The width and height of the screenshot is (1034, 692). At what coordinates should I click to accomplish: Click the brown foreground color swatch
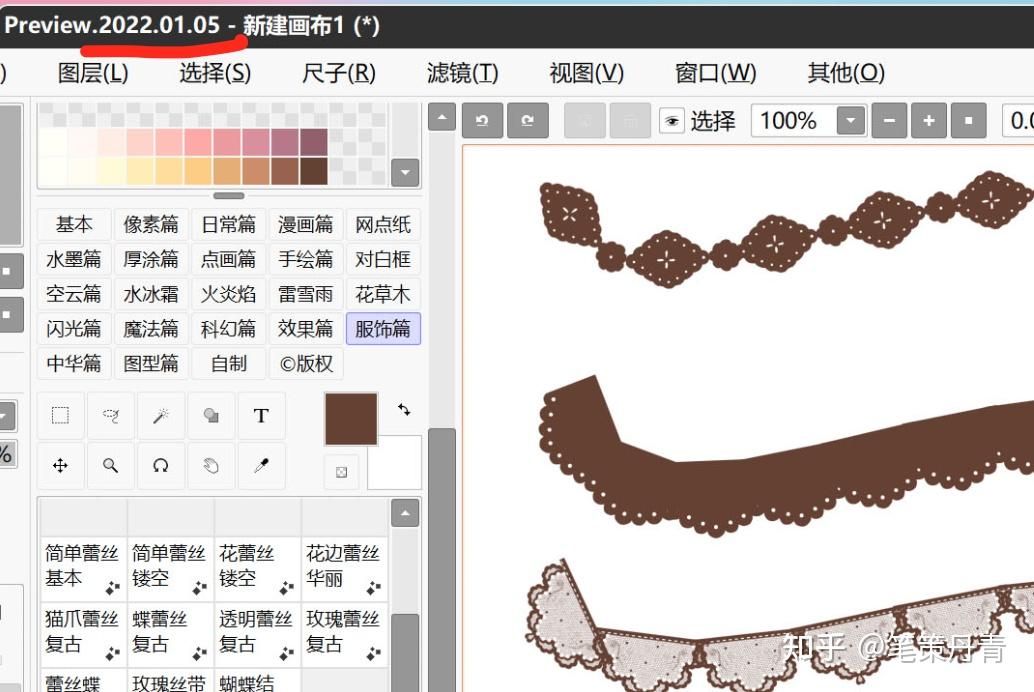click(351, 419)
